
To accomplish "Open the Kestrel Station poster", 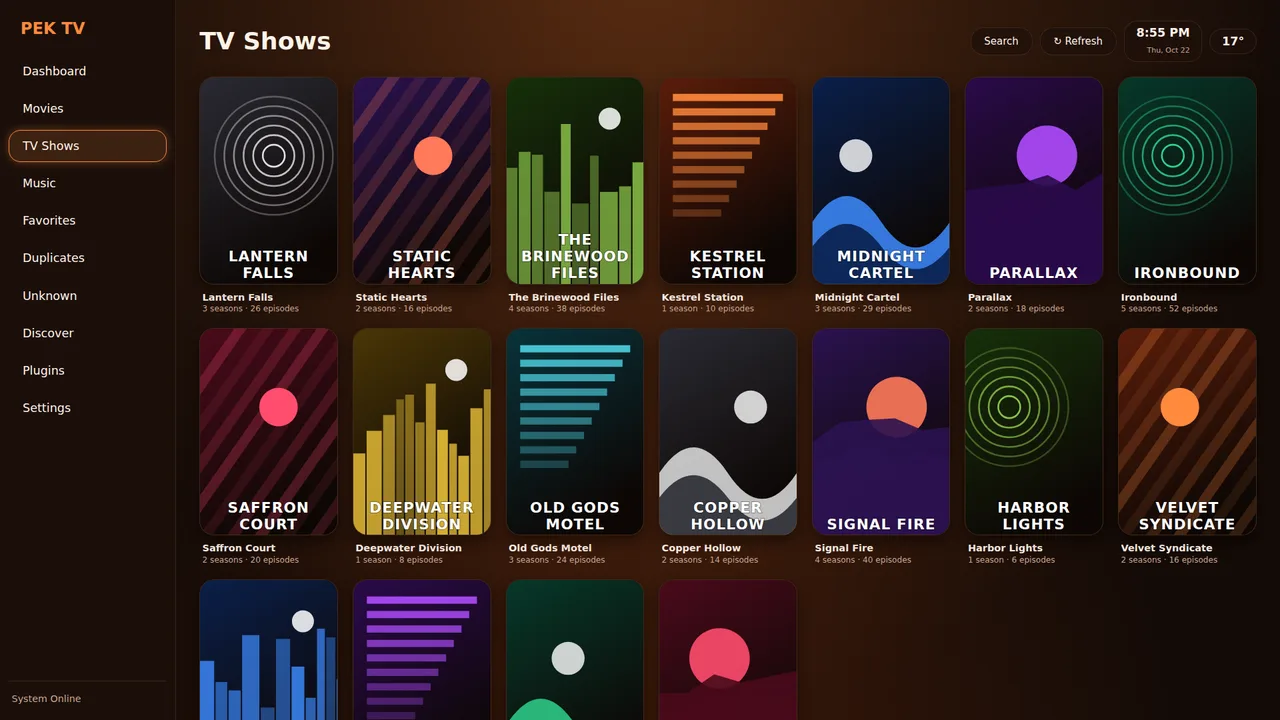I will (728, 181).
